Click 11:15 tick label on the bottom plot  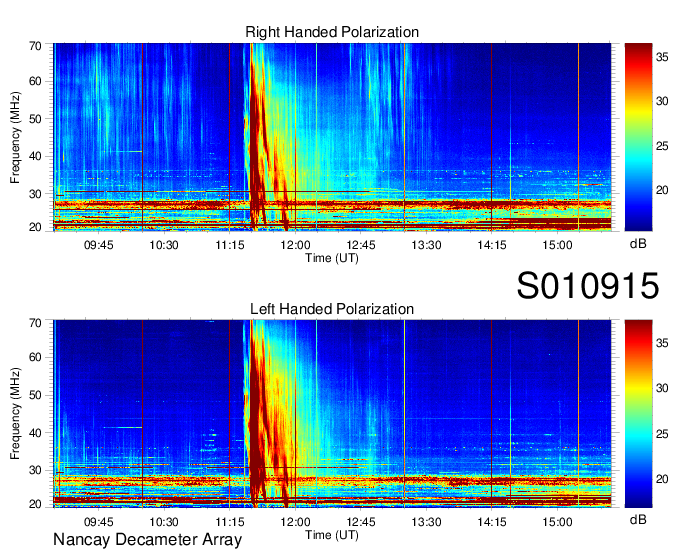click(x=230, y=522)
